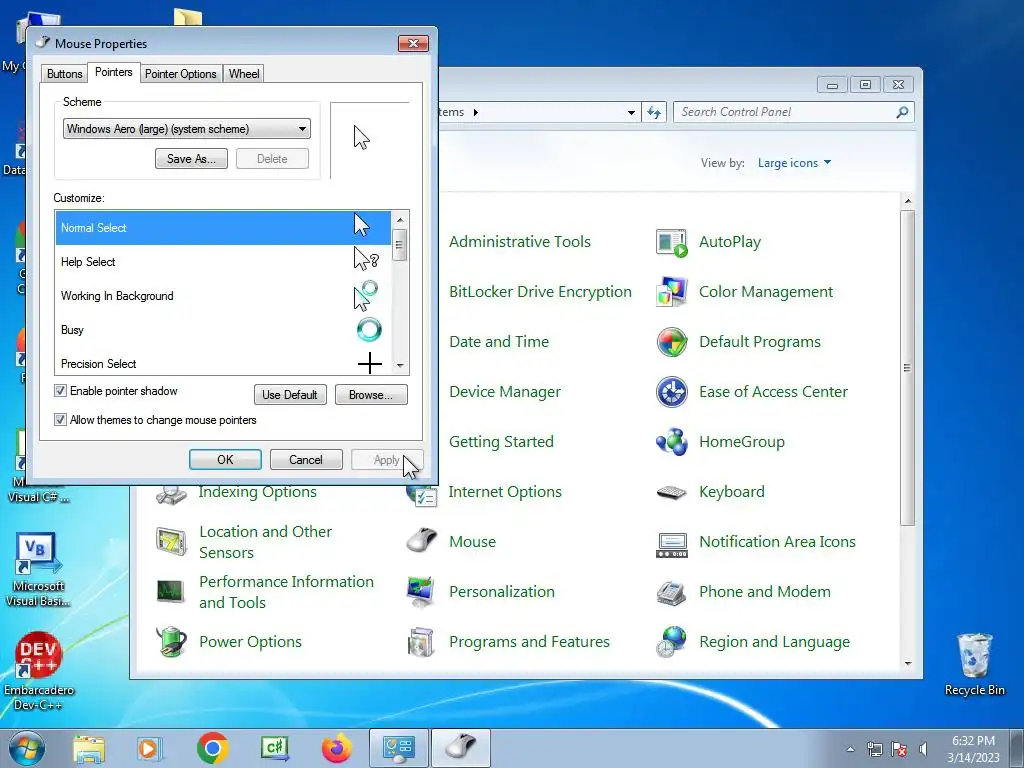Click the search magnifier in Control Panel
Image resolution: width=1024 pixels, height=768 pixels.
pyautogui.click(x=902, y=112)
